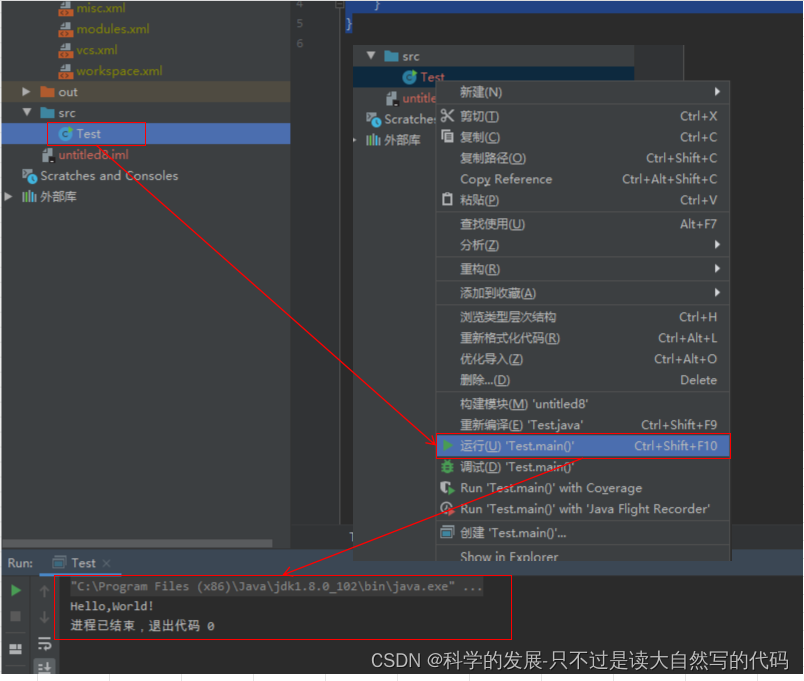Click the out folder icon

pyautogui.click(x=48, y=92)
